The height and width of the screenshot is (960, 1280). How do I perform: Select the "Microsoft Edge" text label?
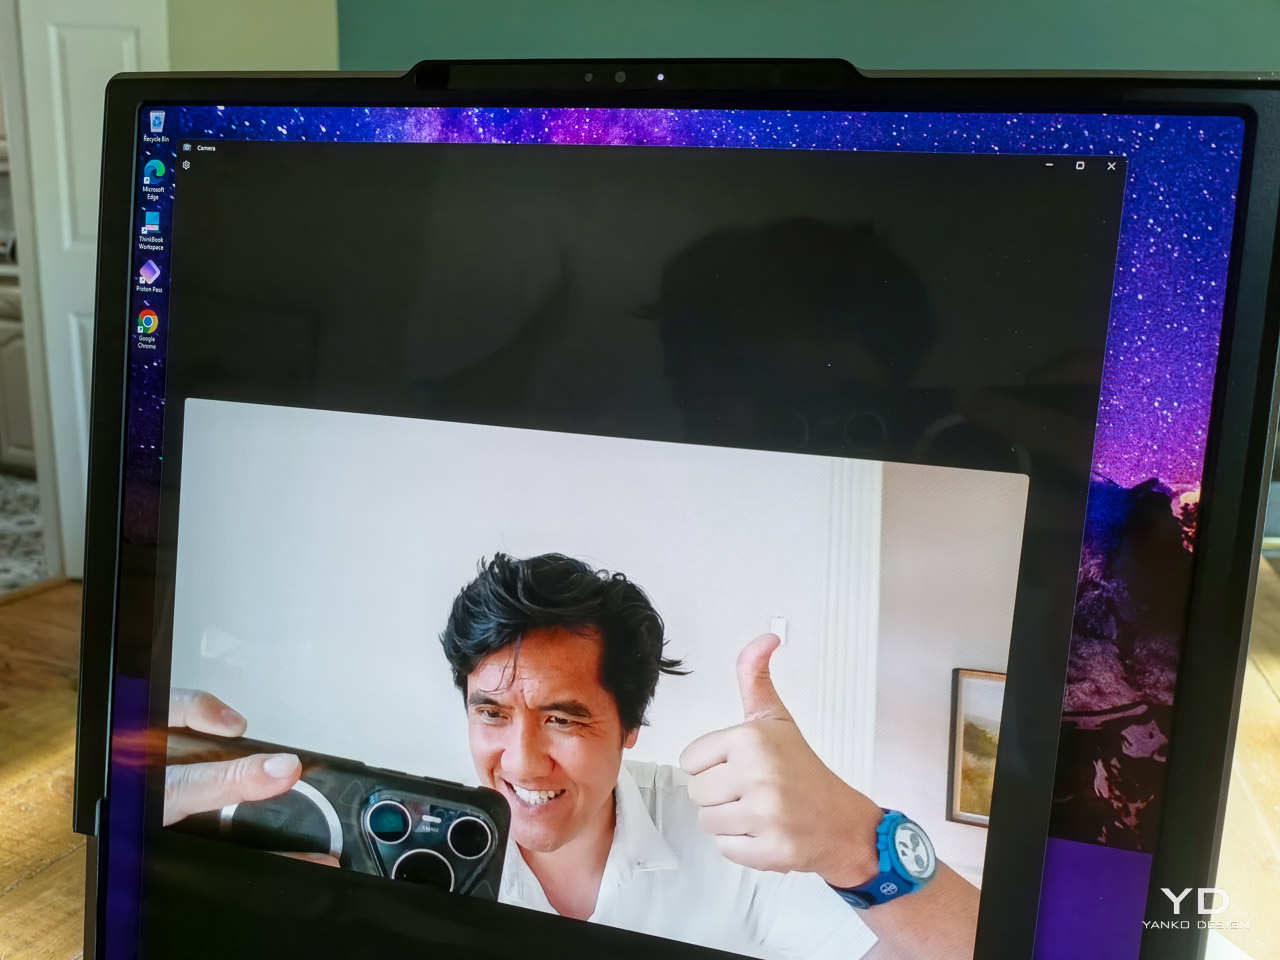pos(153,192)
